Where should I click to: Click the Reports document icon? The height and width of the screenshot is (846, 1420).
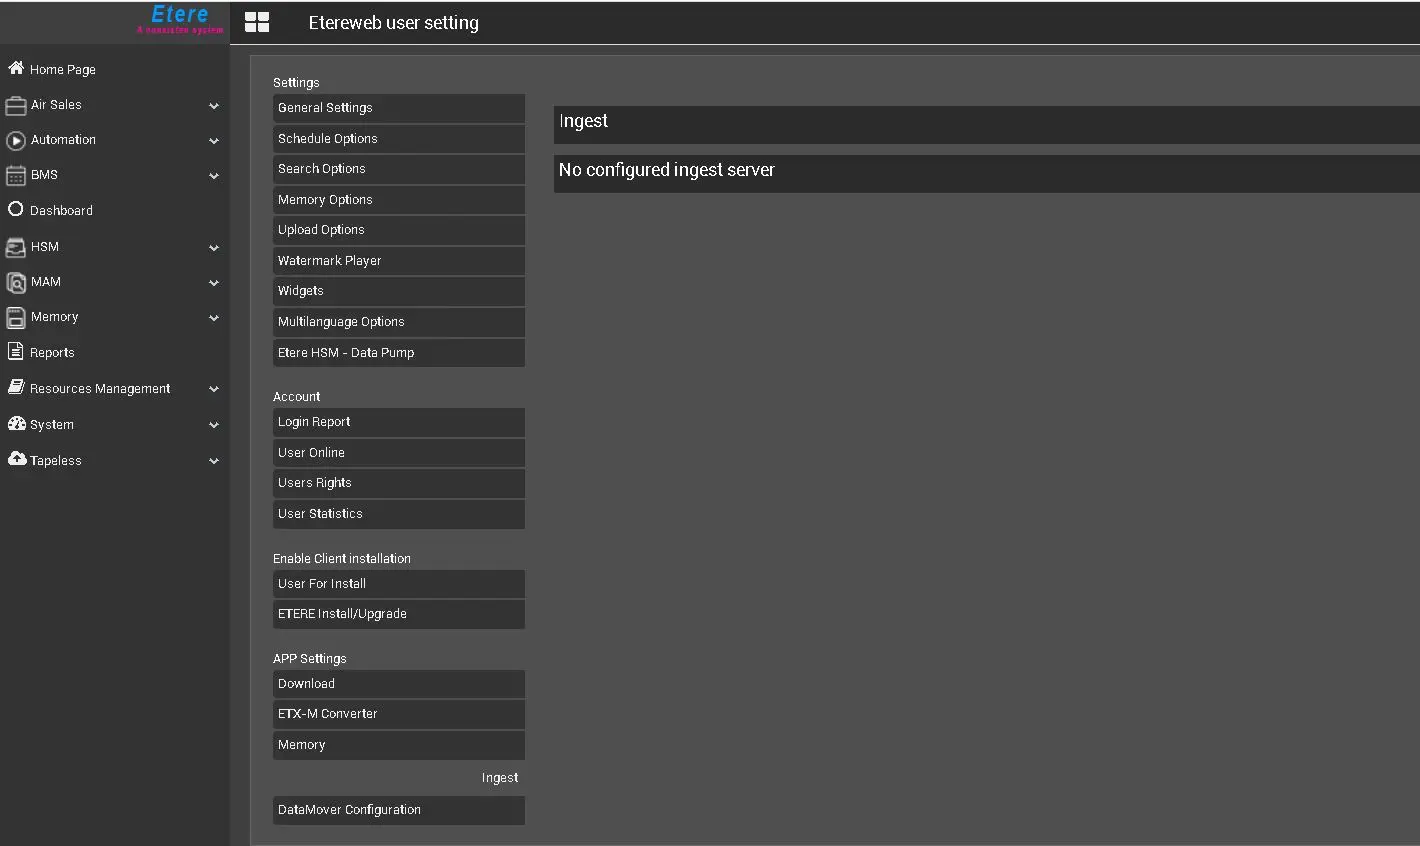point(16,352)
